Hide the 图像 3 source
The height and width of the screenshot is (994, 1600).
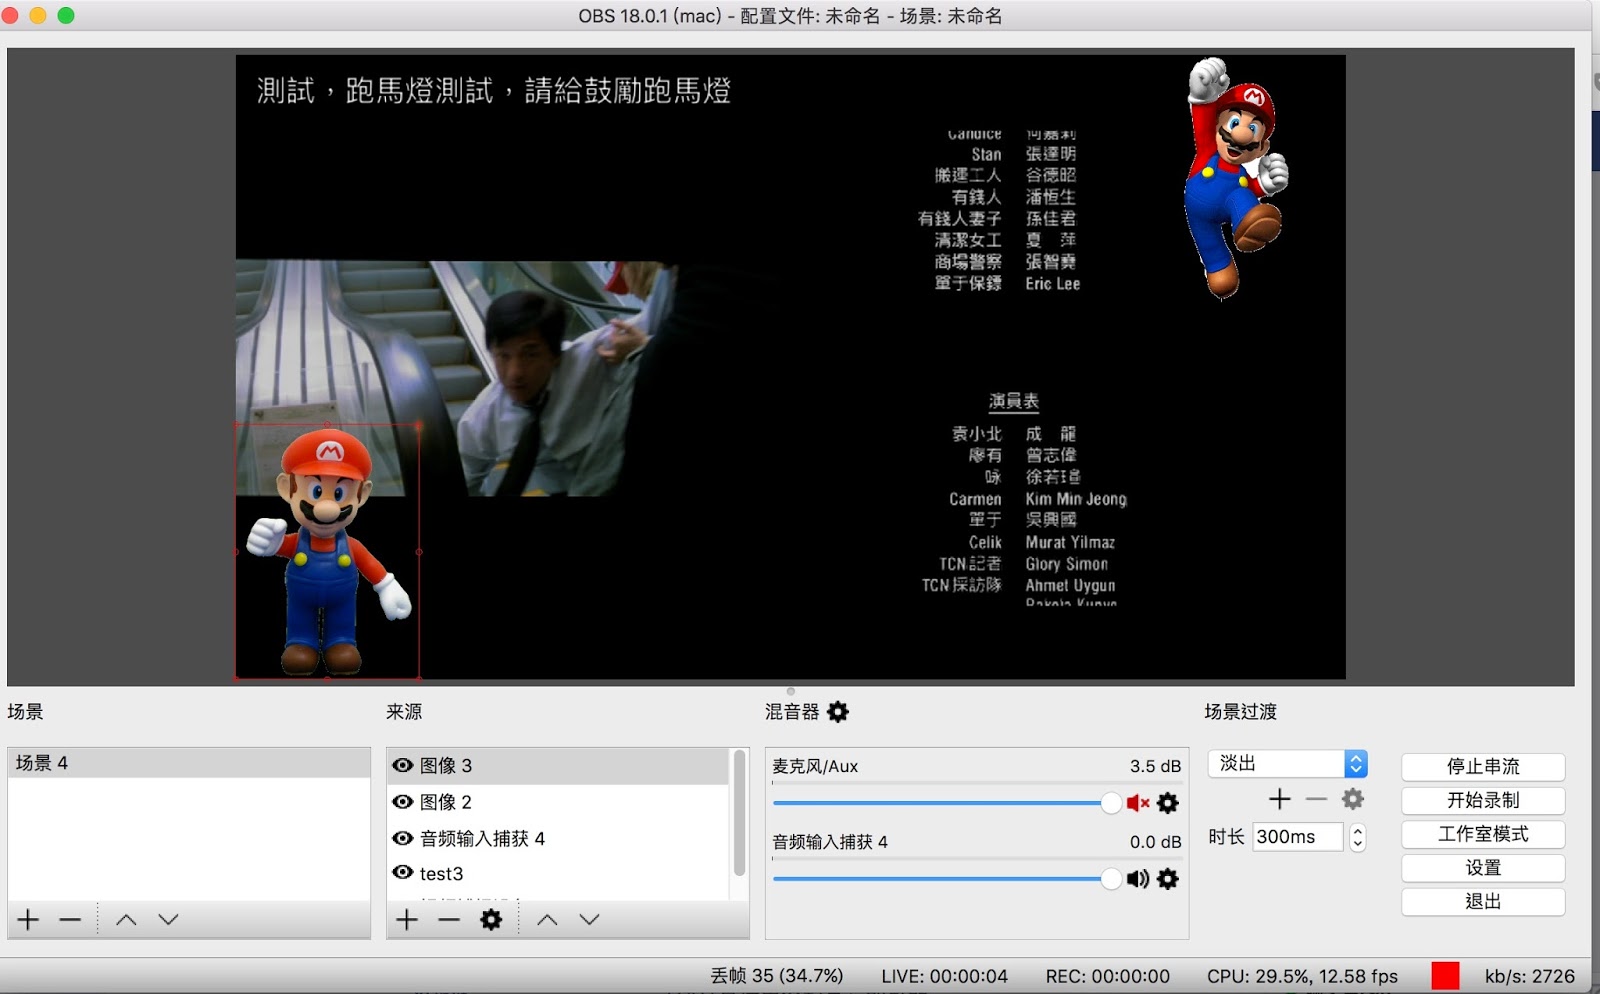(403, 765)
